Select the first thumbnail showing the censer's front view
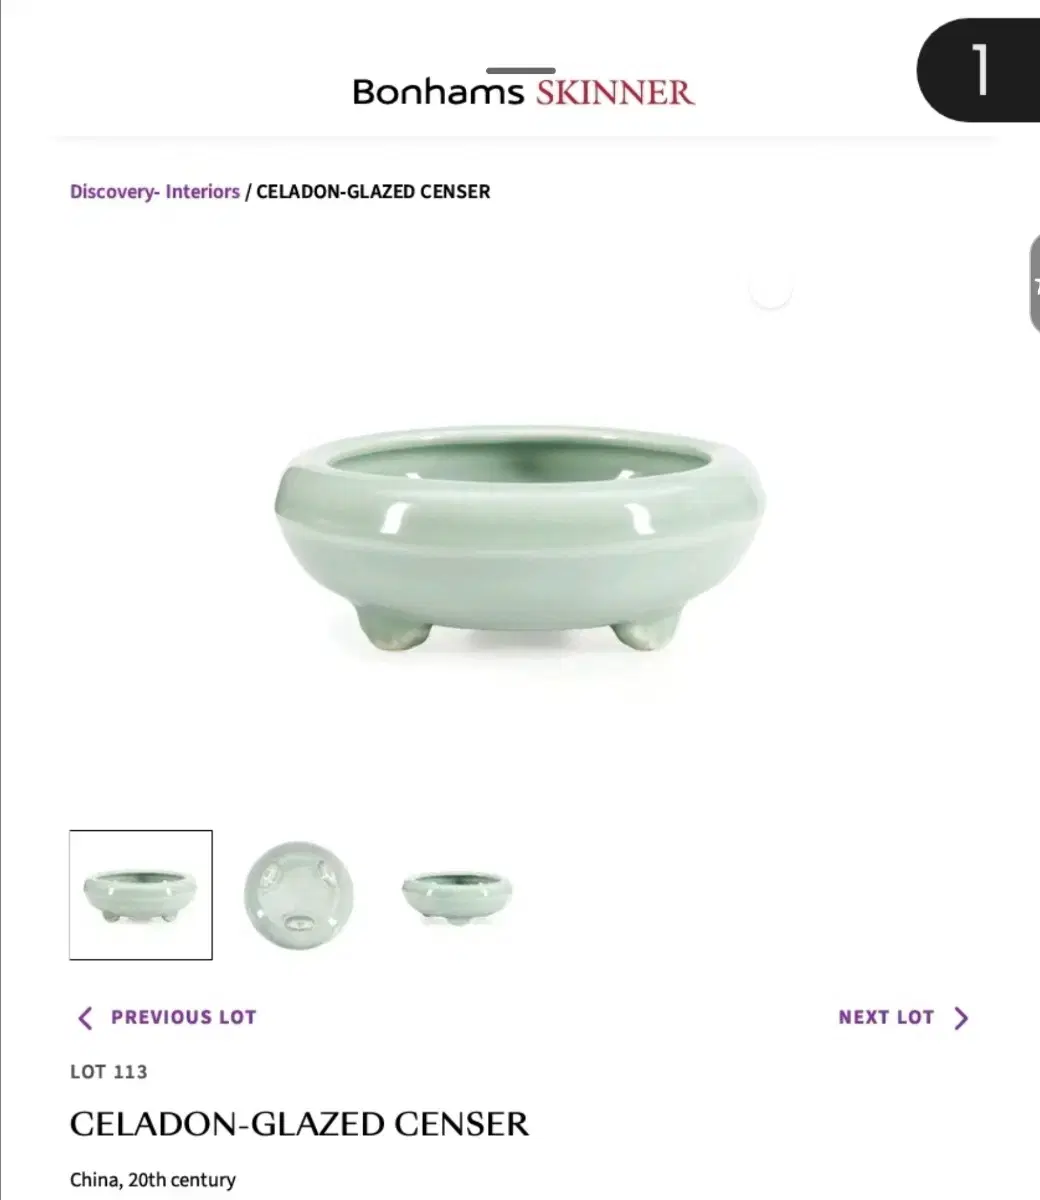Image resolution: width=1040 pixels, height=1200 pixels. click(141, 895)
